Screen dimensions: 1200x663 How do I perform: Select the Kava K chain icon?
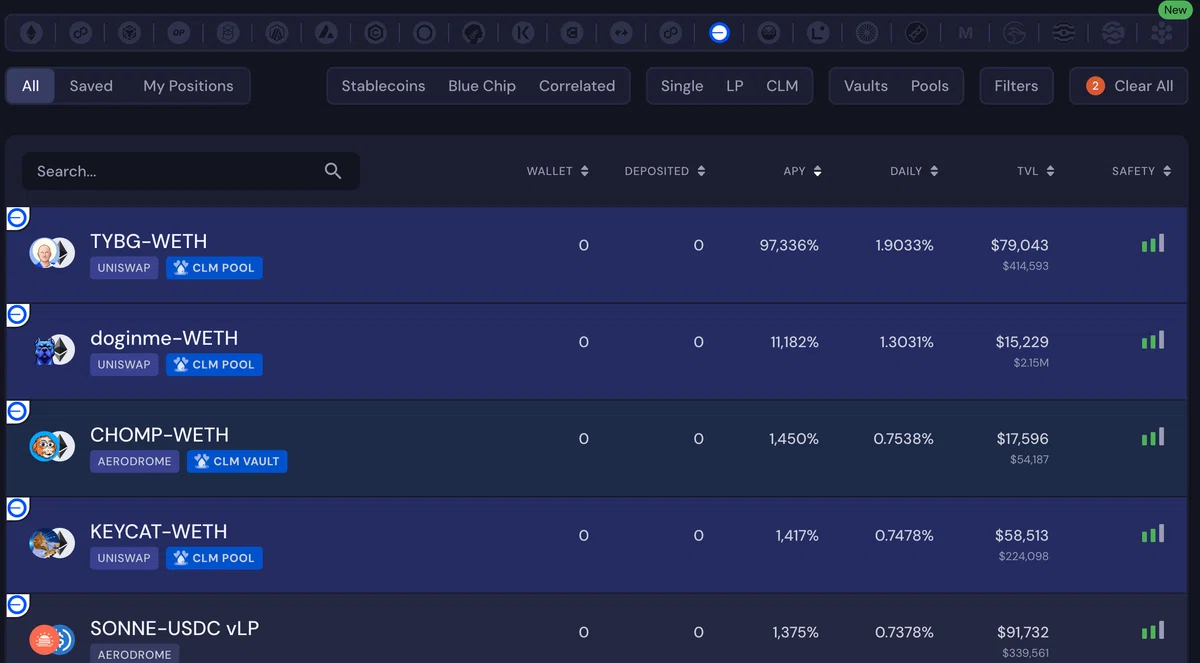pyautogui.click(x=523, y=33)
